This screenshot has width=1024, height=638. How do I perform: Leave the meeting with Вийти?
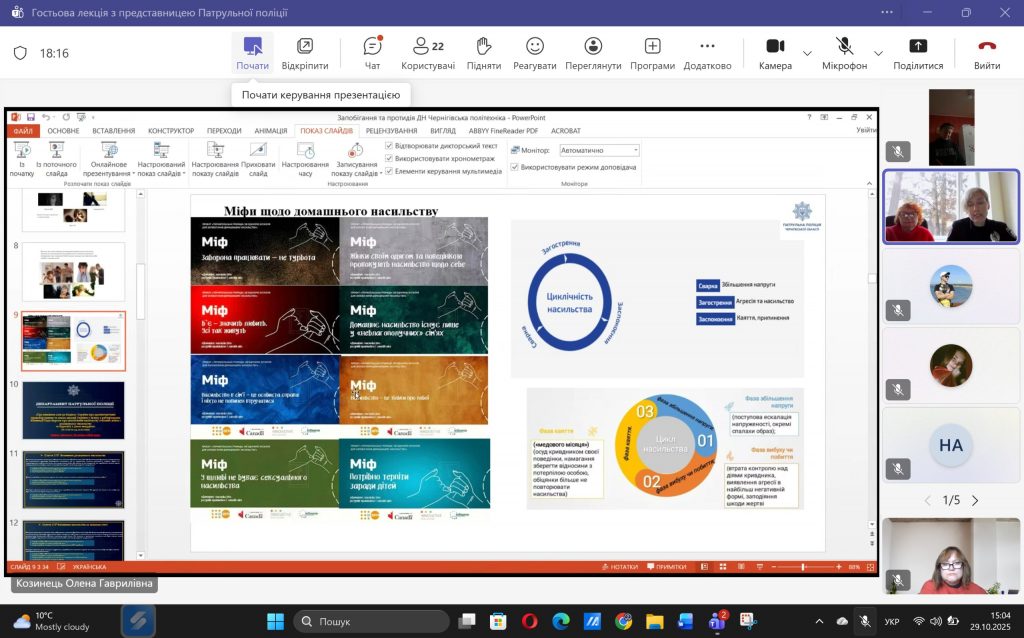pyautogui.click(x=986, y=53)
